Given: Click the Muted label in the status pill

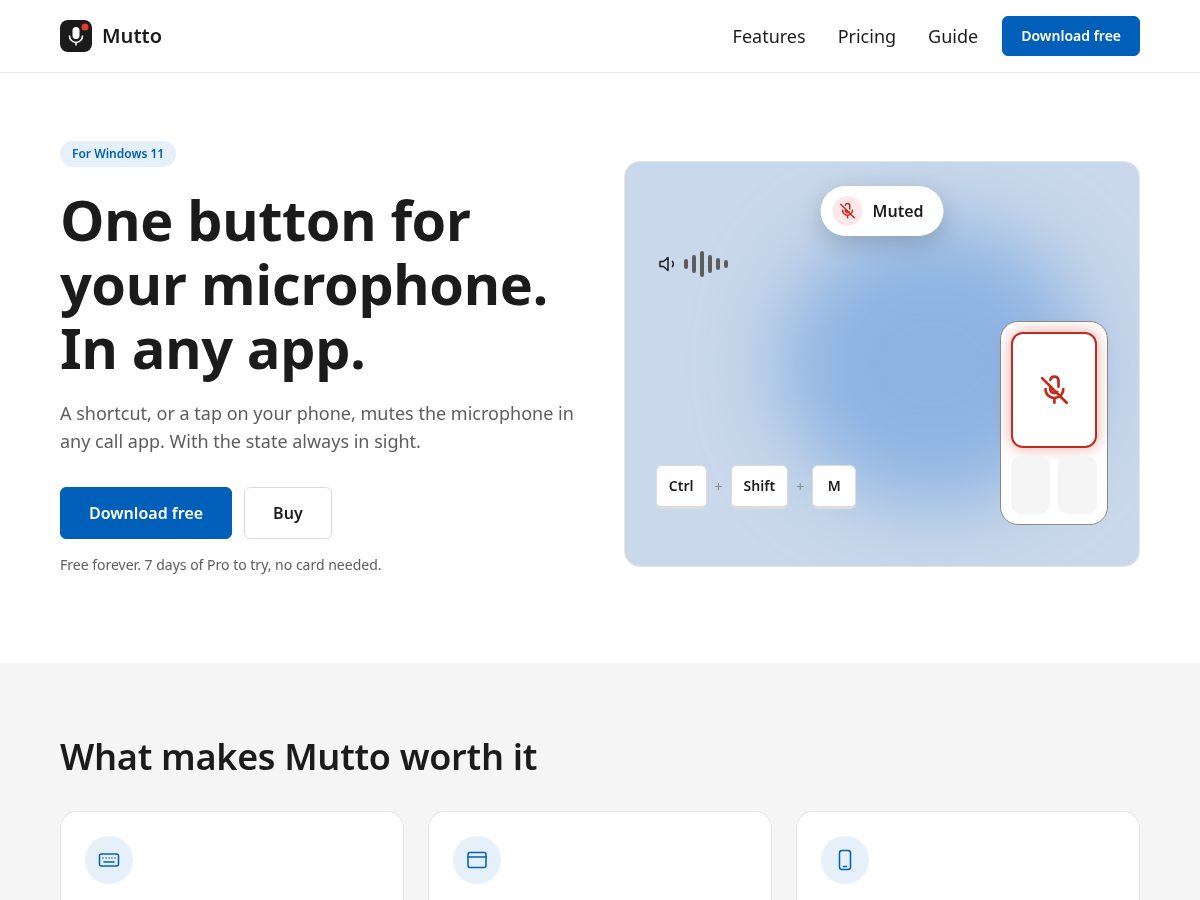Looking at the screenshot, I should click(898, 211).
